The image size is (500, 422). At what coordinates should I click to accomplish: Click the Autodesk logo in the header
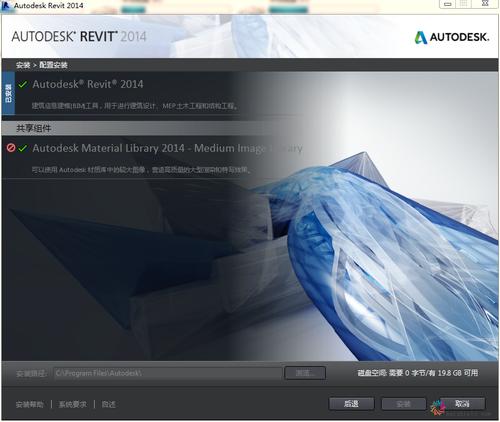coord(452,37)
